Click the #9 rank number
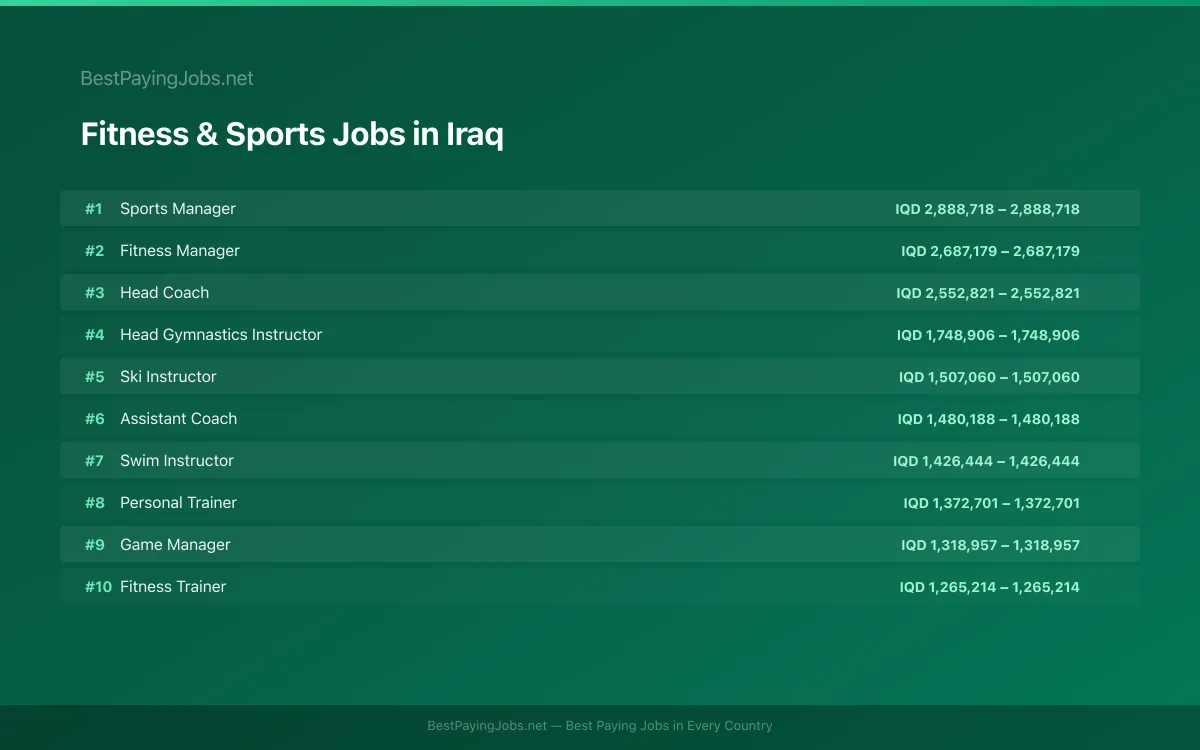This screenshot has width=1200, height=750. (x=94, y=545)
